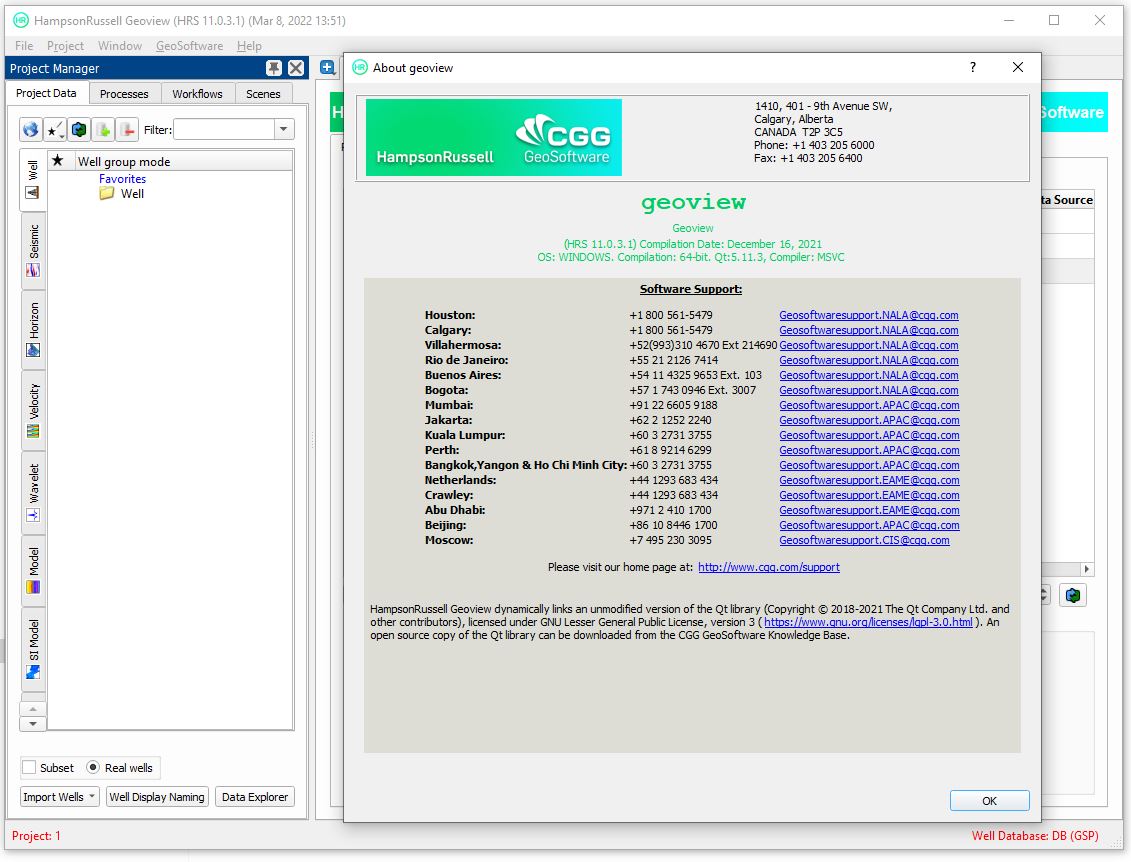
Task: Click the globe icon in Project Data toolbar
Action: click(x=31, y=130)
